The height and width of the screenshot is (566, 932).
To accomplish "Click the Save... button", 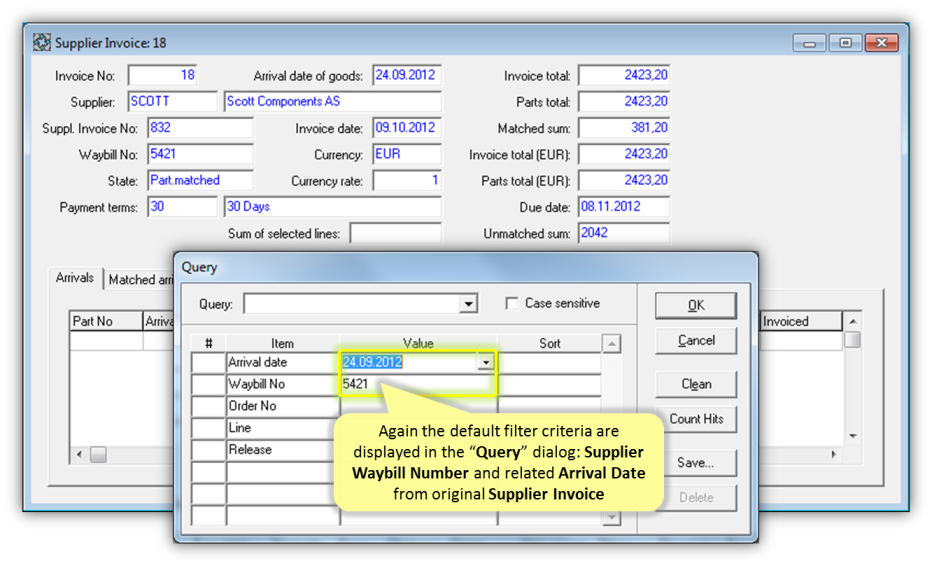I will click(x=695, y=463).
